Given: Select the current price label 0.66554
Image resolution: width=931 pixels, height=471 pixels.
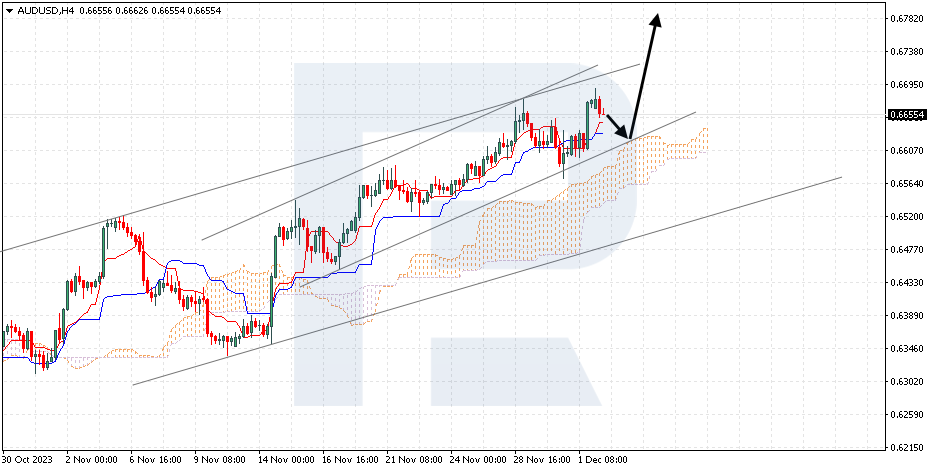Looking at the screenshot, I should coord(906,115).
